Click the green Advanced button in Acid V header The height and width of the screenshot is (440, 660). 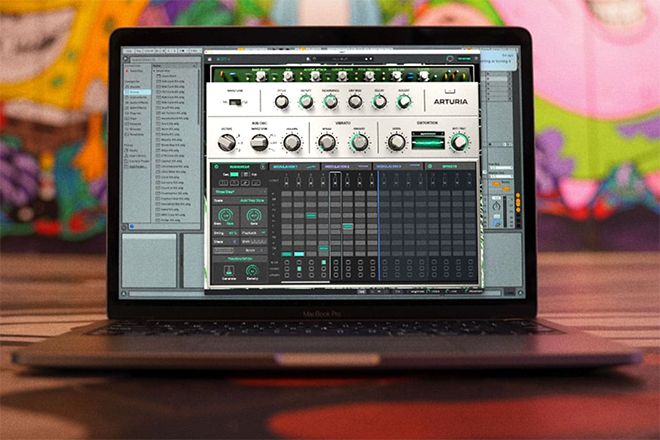point(464,59)
